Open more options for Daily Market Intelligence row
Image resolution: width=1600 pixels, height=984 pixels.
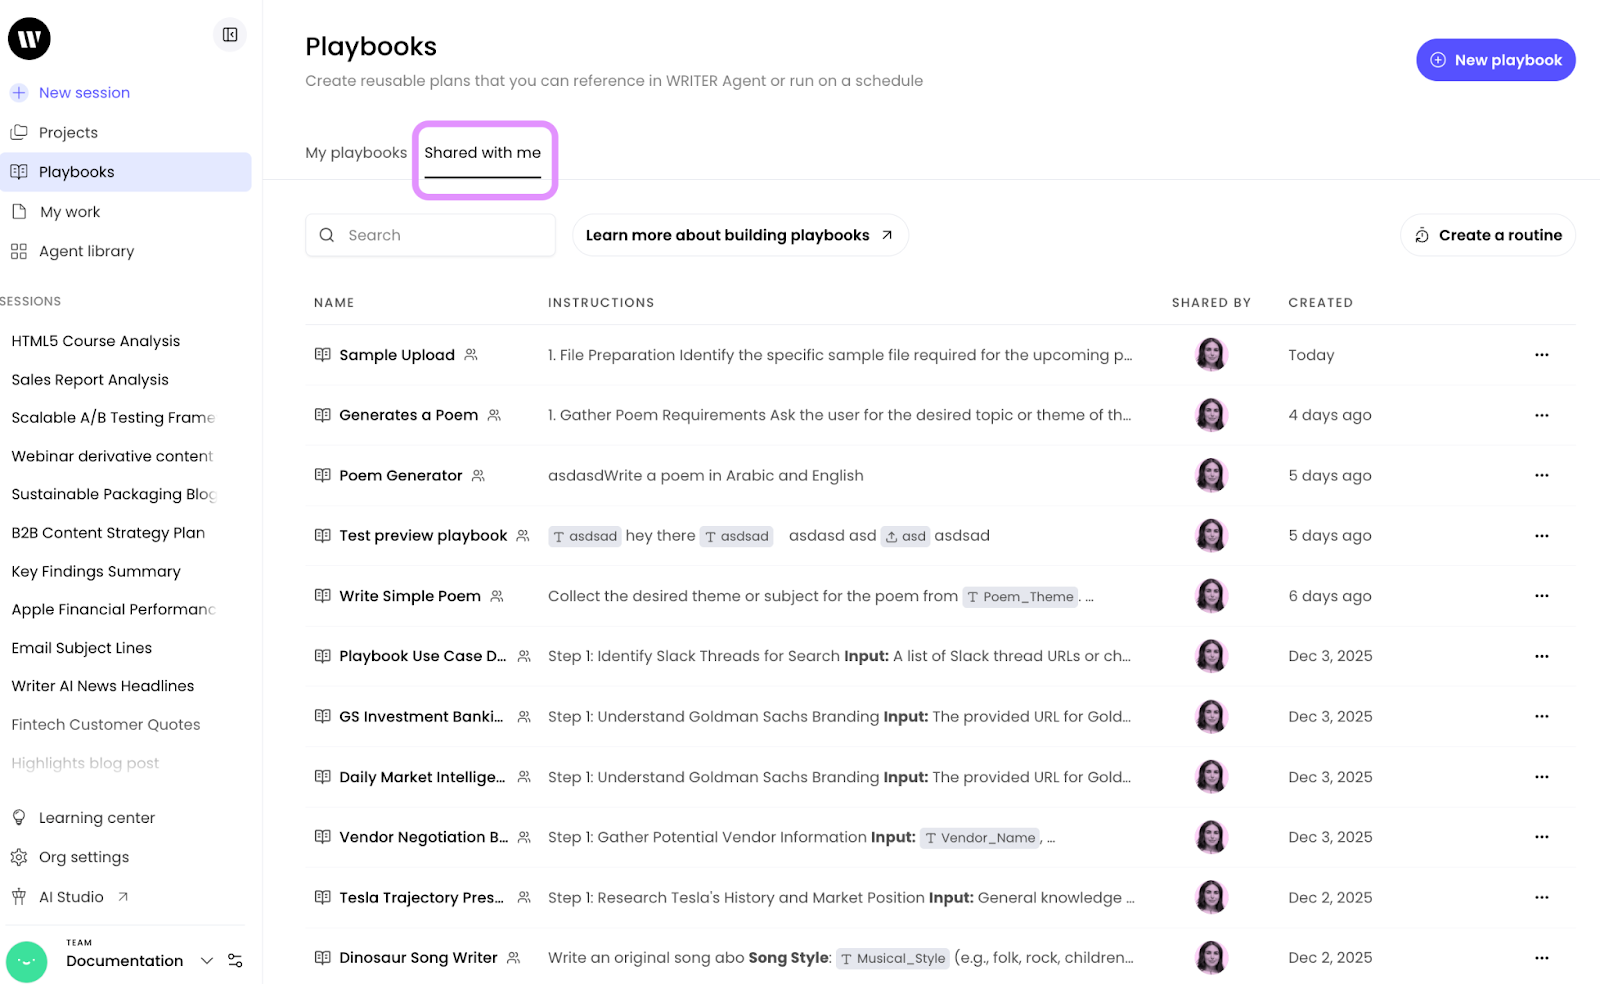(1541, 777)
